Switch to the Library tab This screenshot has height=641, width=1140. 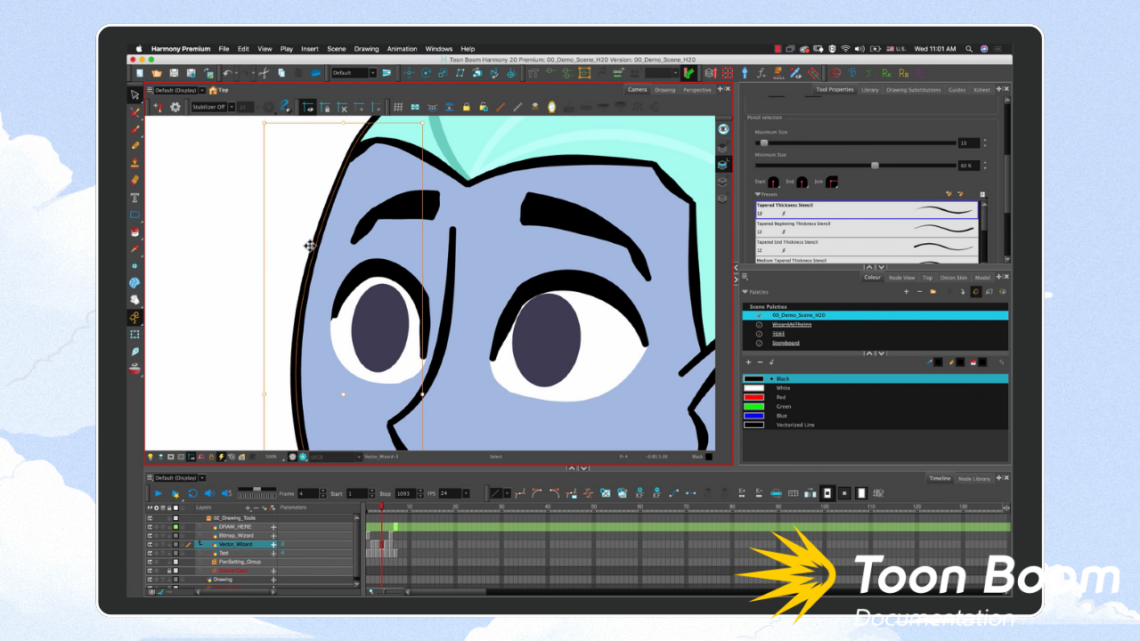point(870,90)
